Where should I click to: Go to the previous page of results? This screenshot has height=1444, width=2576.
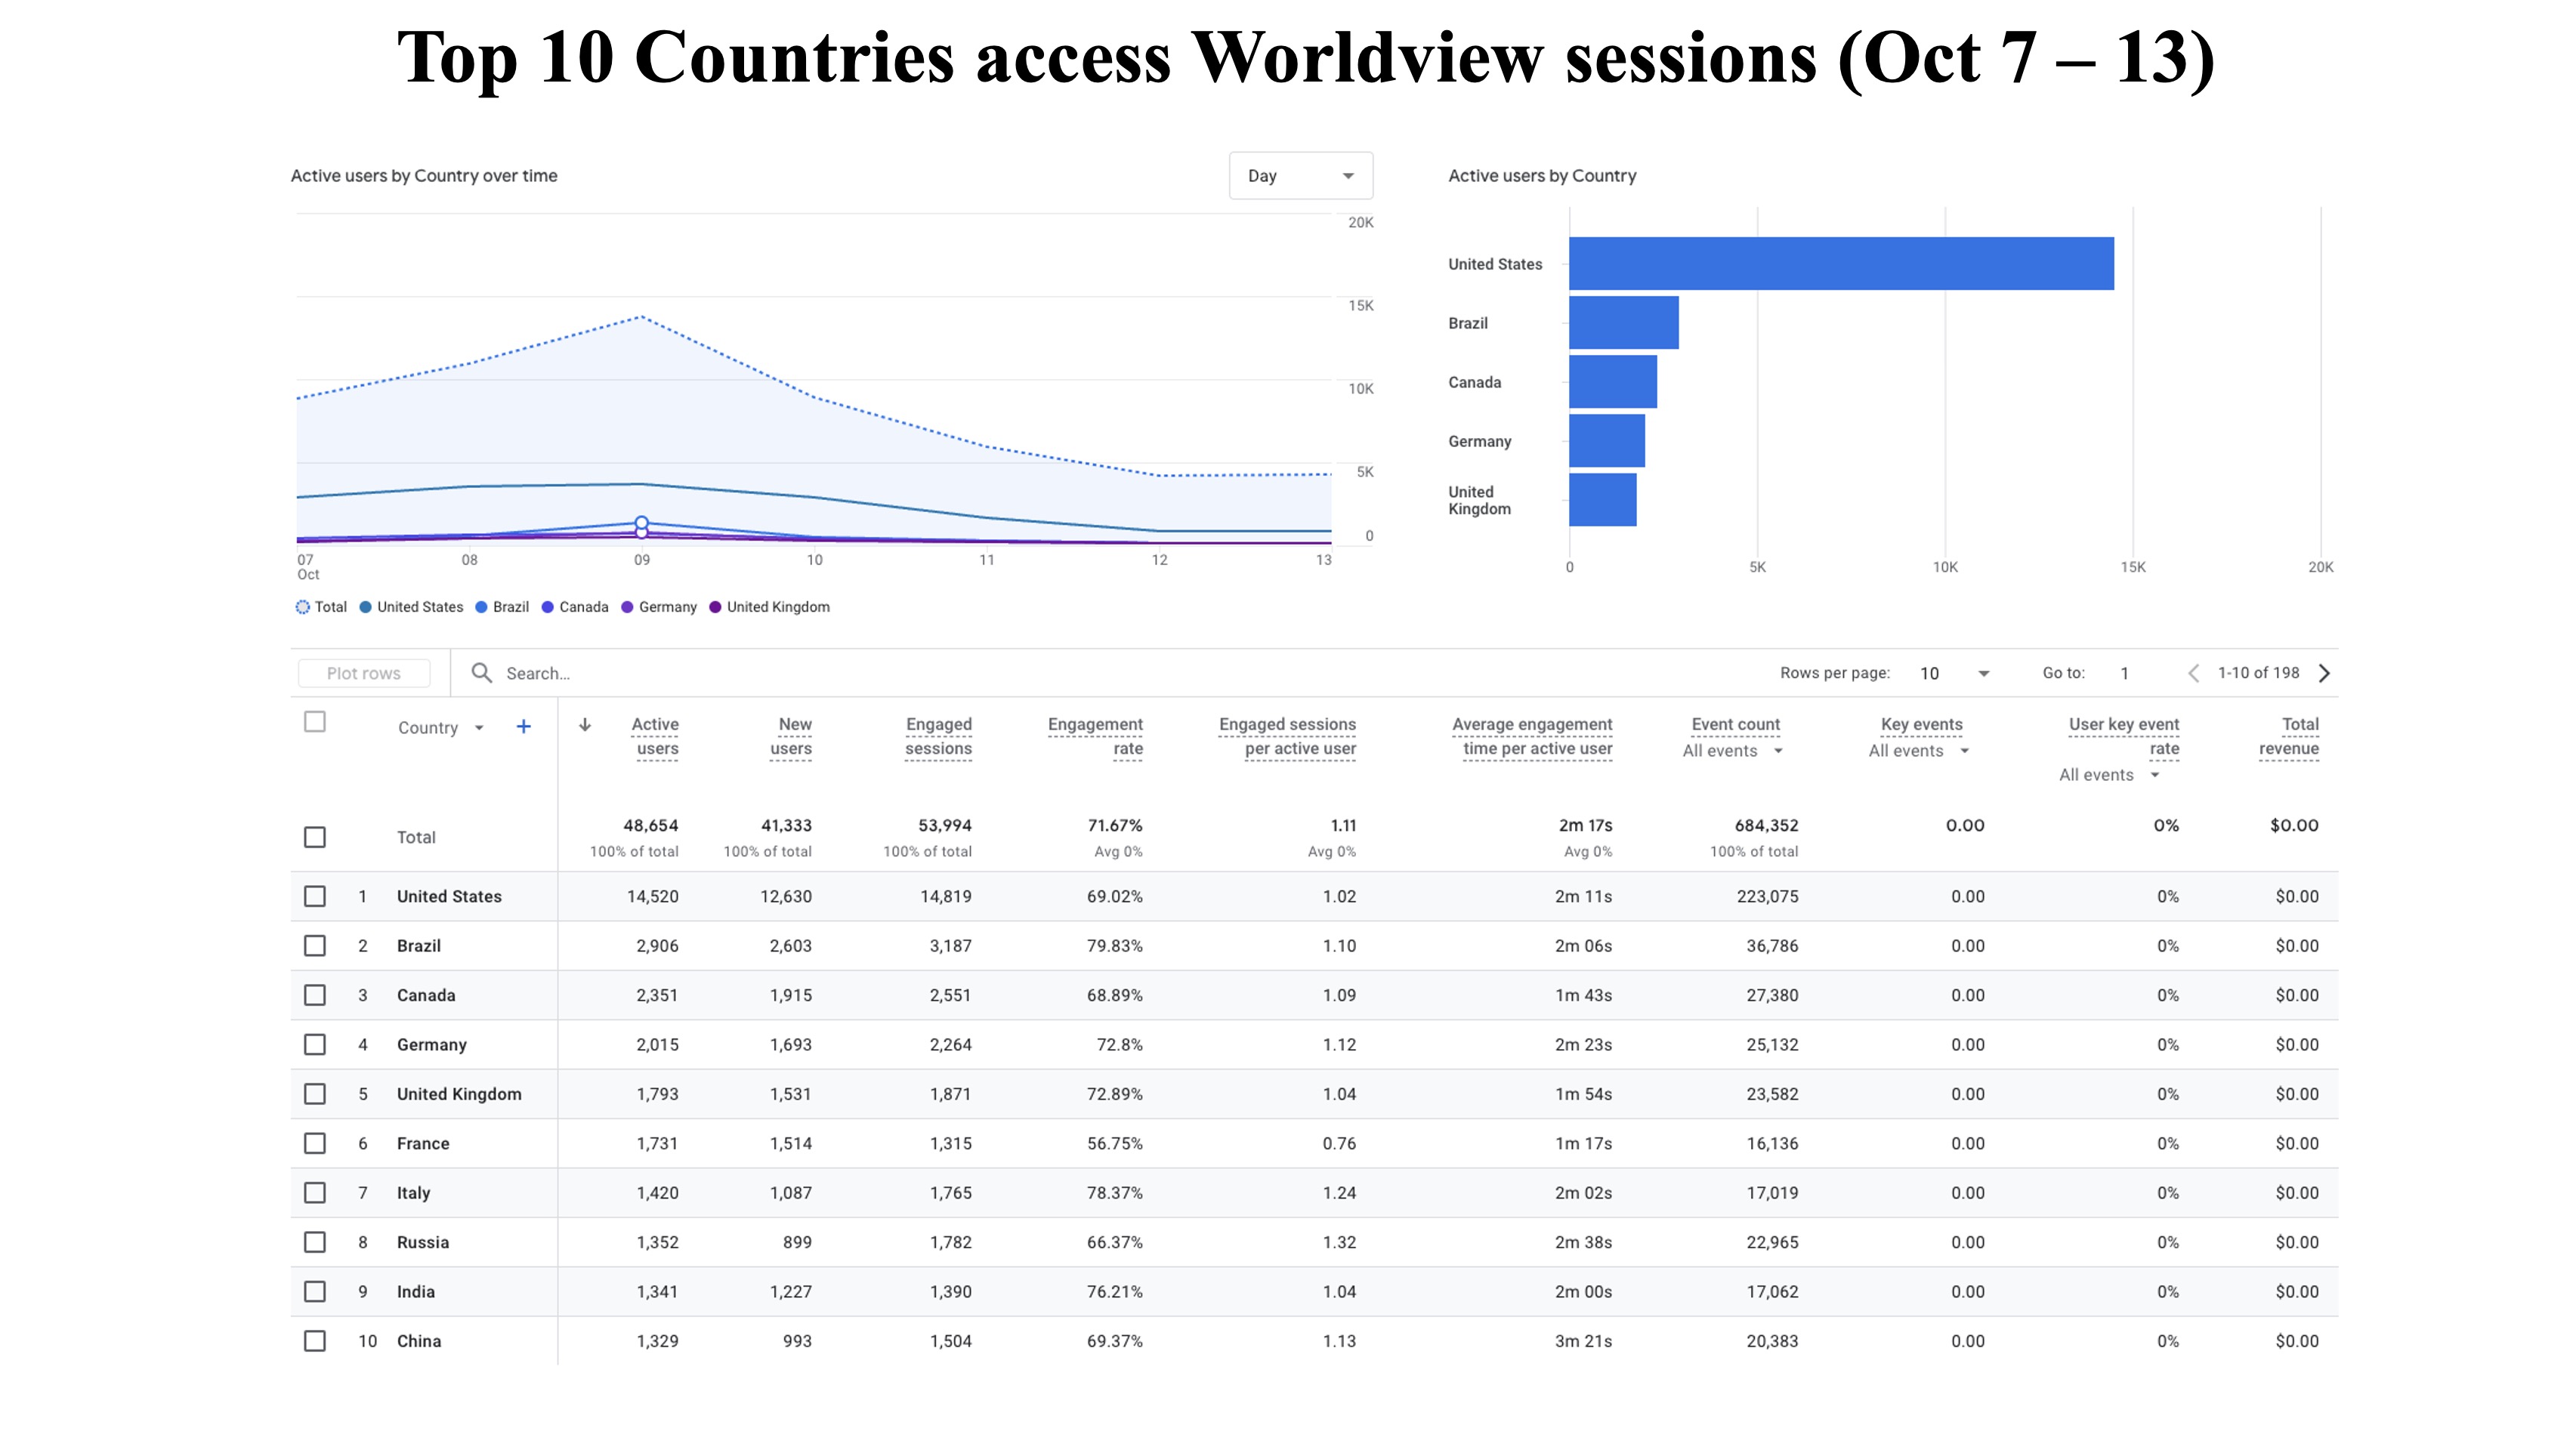coord(2193,673)
